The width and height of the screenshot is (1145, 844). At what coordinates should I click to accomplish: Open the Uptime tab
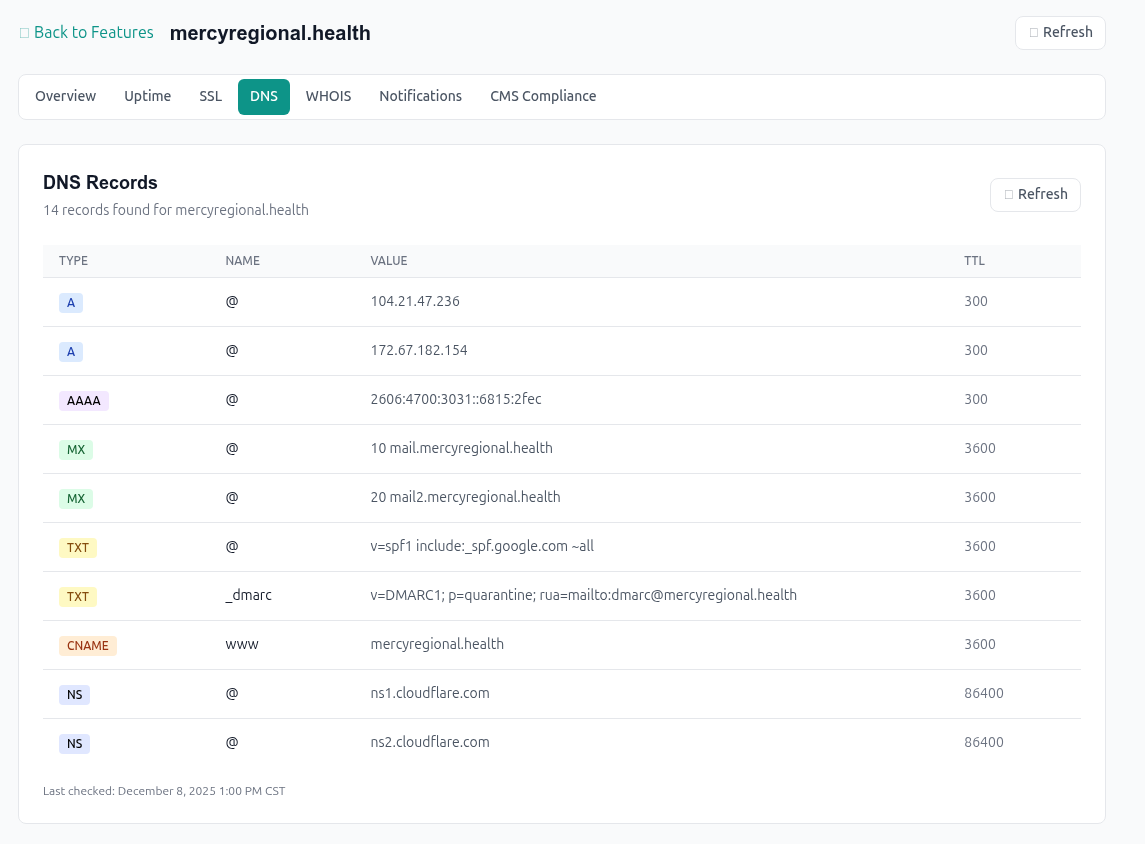pyautogui.click(x=147, y=96)
